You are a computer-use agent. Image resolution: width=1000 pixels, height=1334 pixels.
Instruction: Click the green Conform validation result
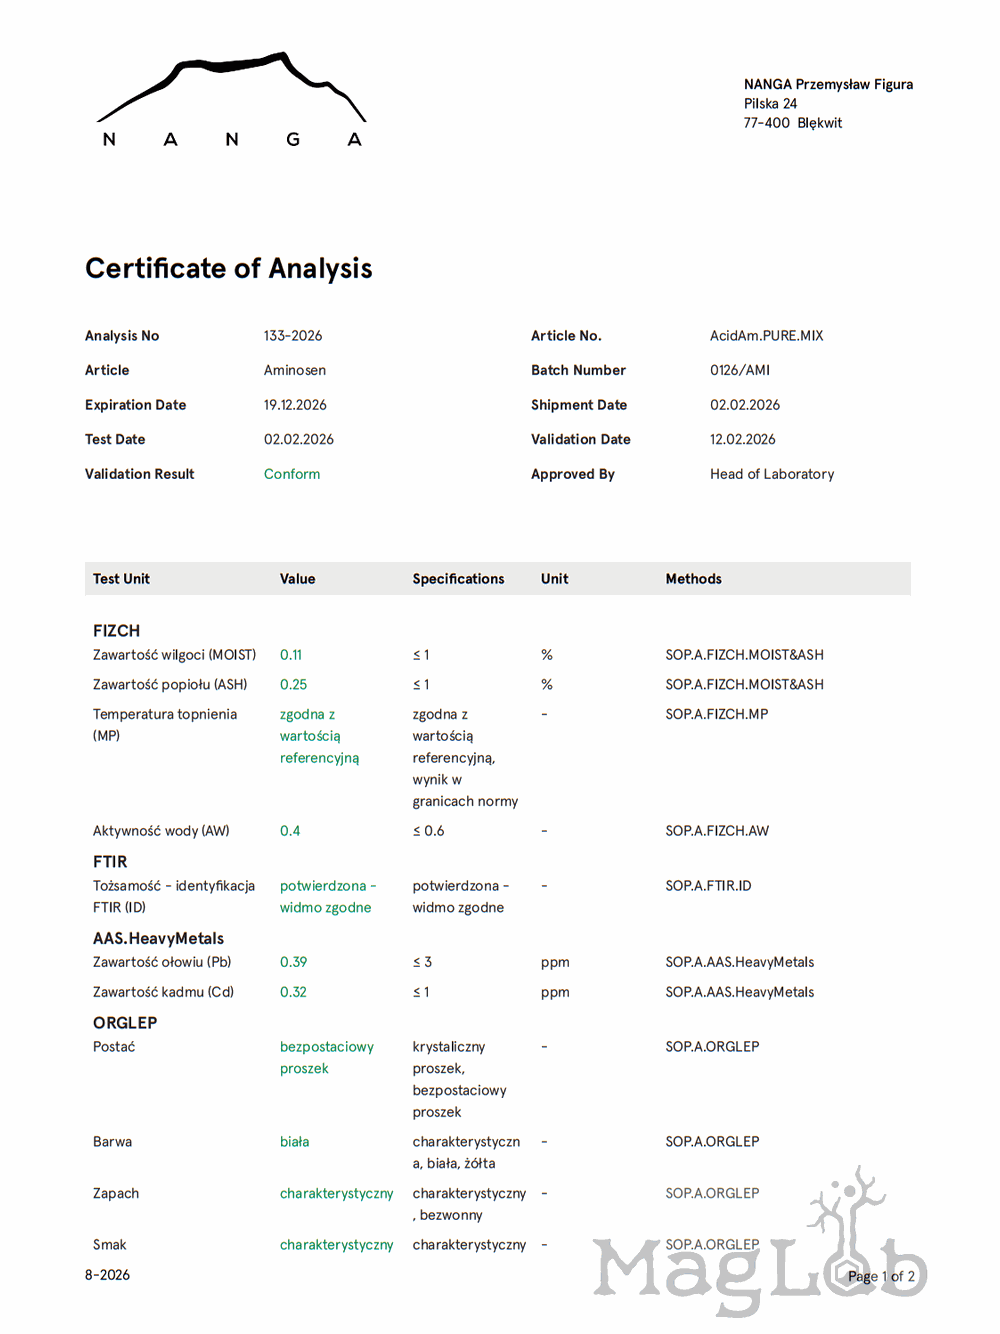[292, 474]
